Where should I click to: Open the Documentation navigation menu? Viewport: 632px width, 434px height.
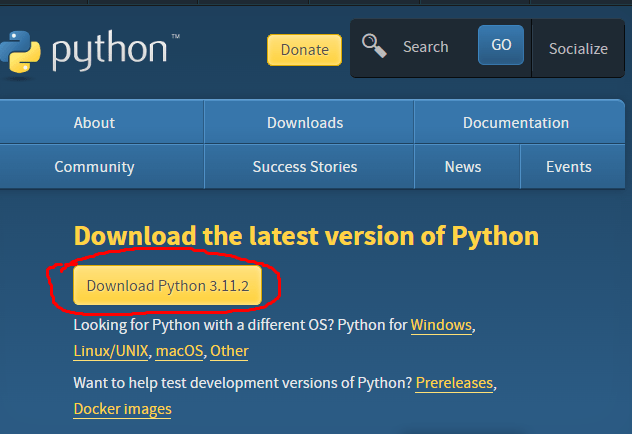point(515,123)
